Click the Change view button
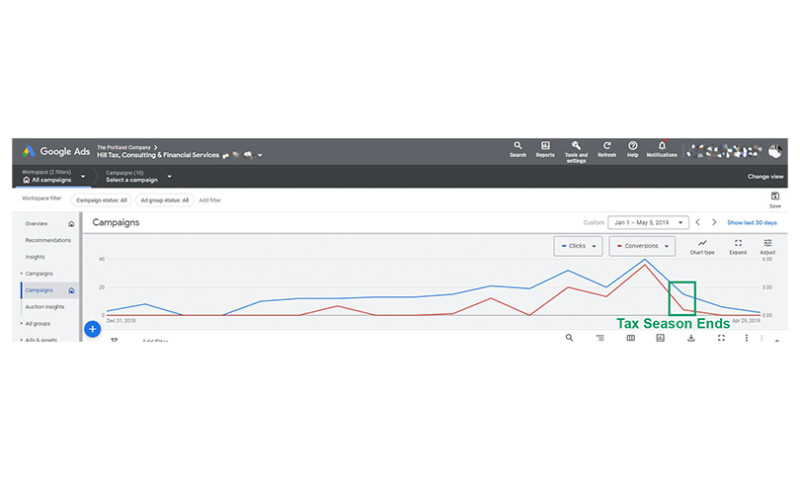 (x=765, y=176)
